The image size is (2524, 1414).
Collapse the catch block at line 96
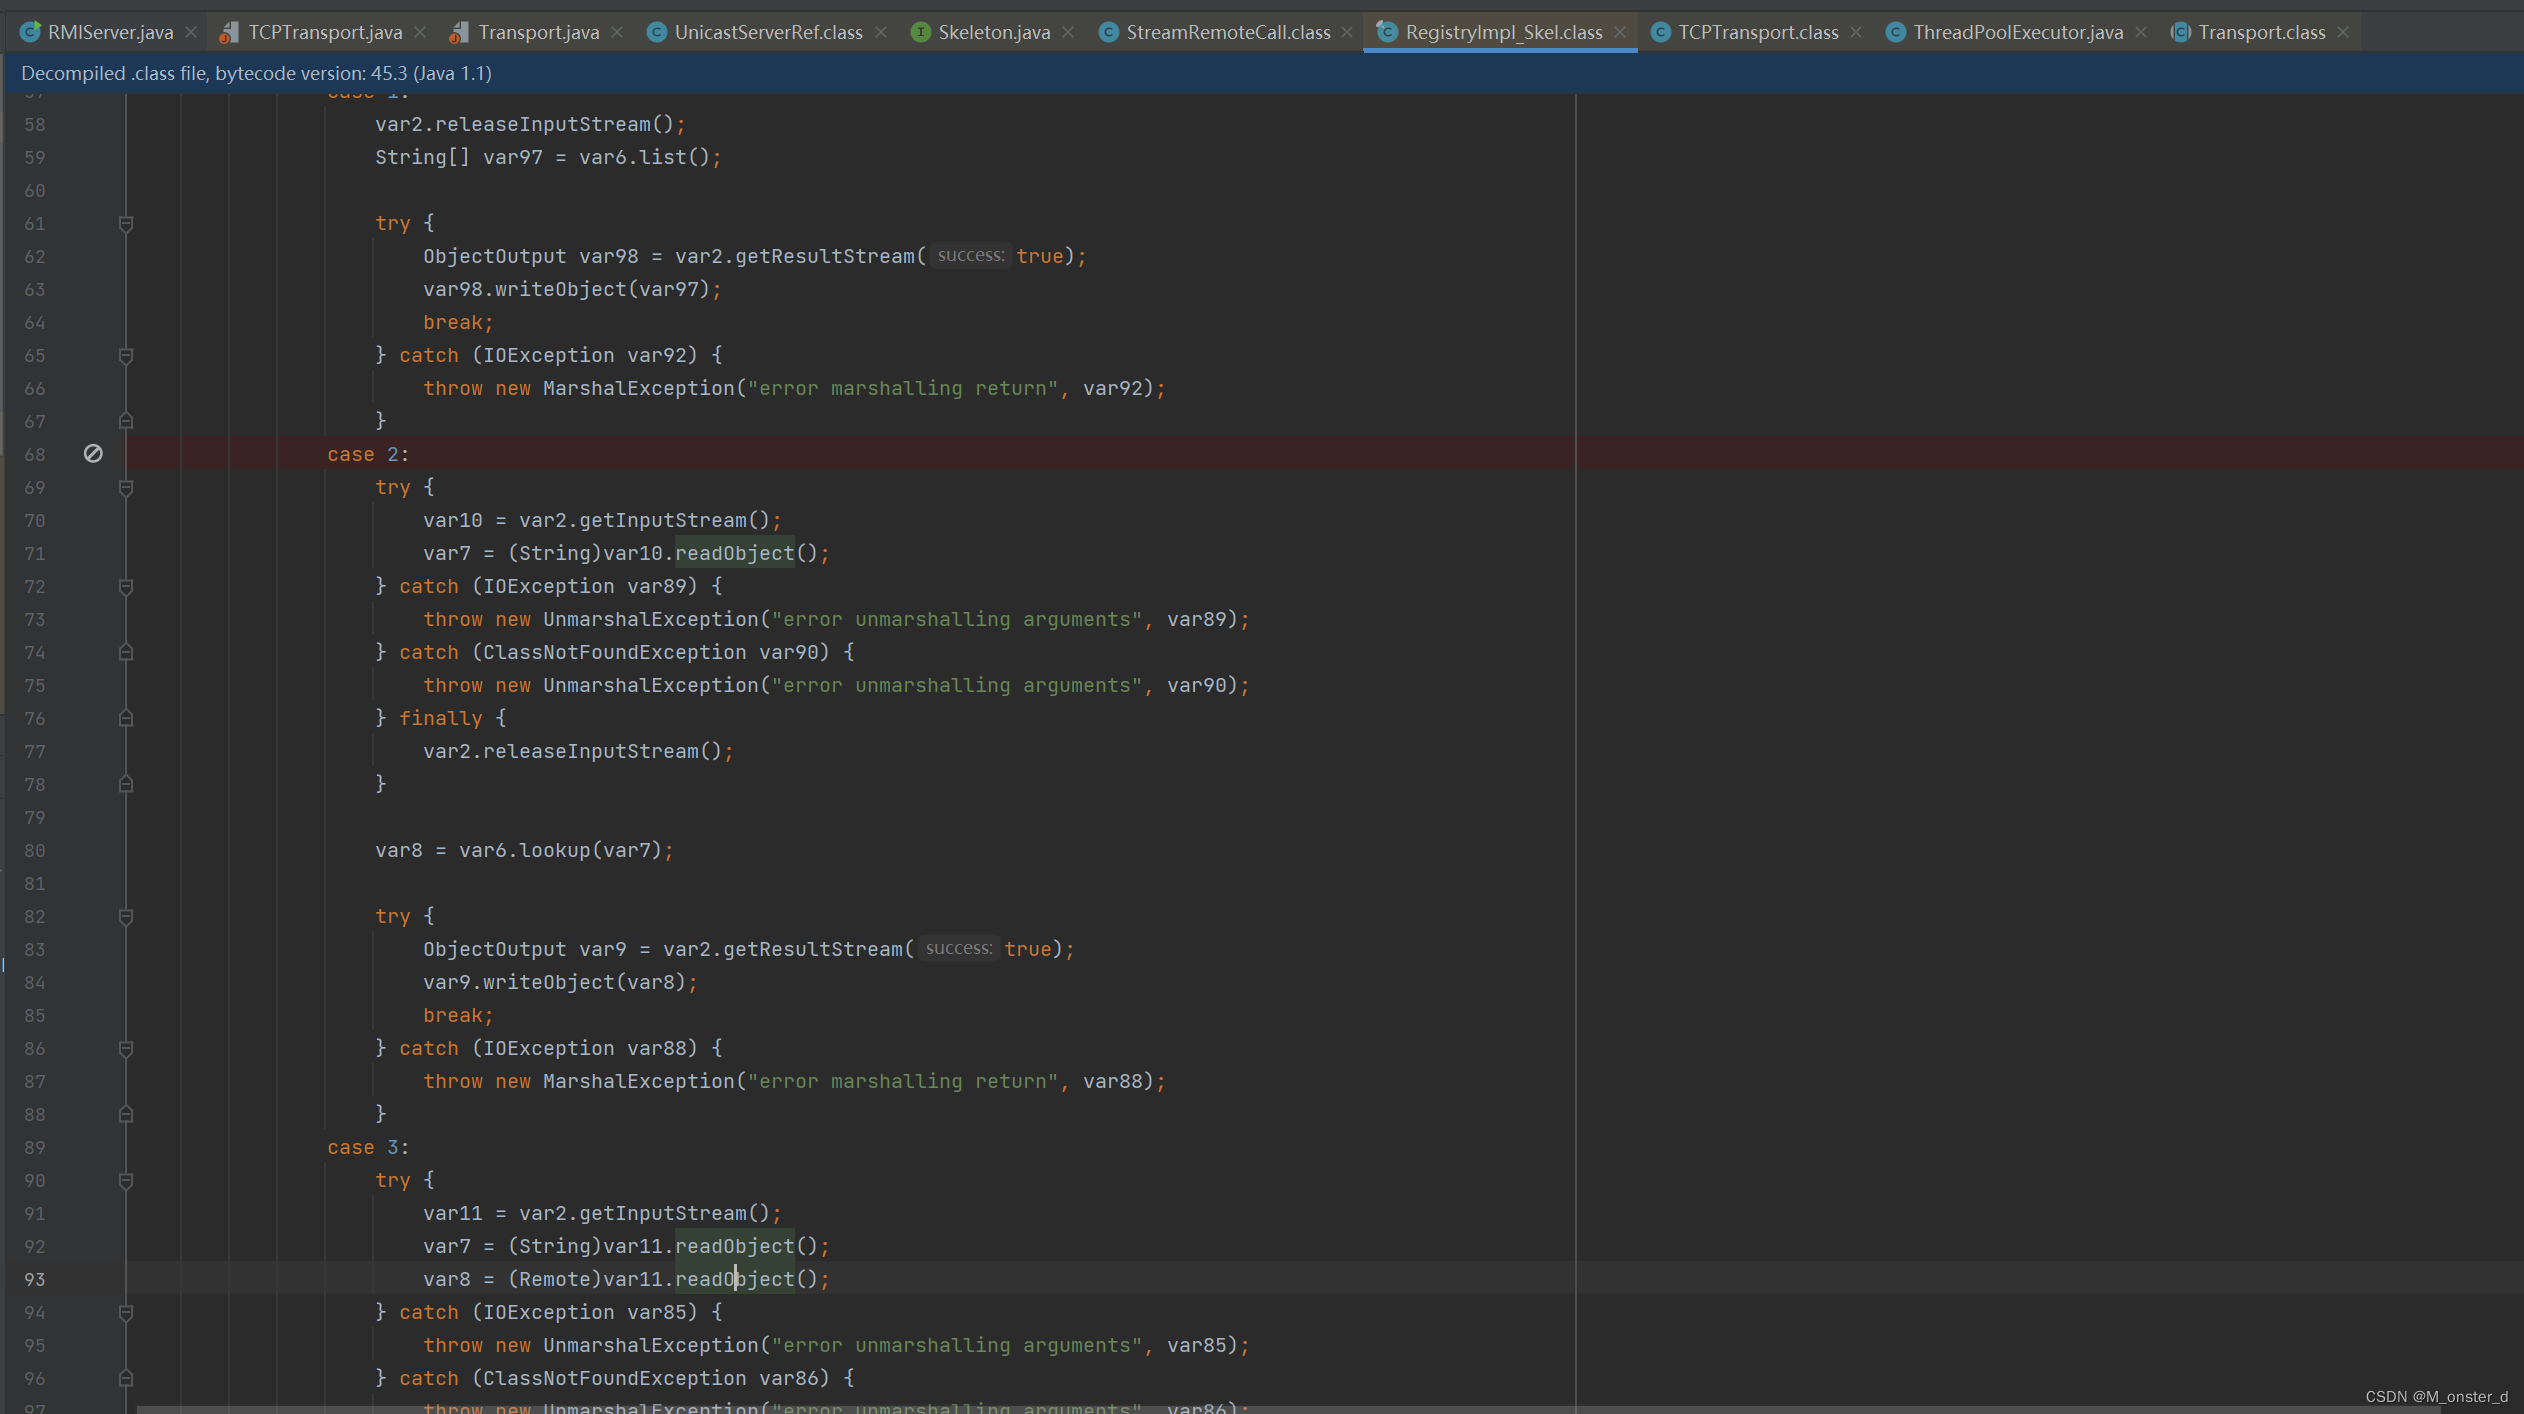(x=126, y=1378)
